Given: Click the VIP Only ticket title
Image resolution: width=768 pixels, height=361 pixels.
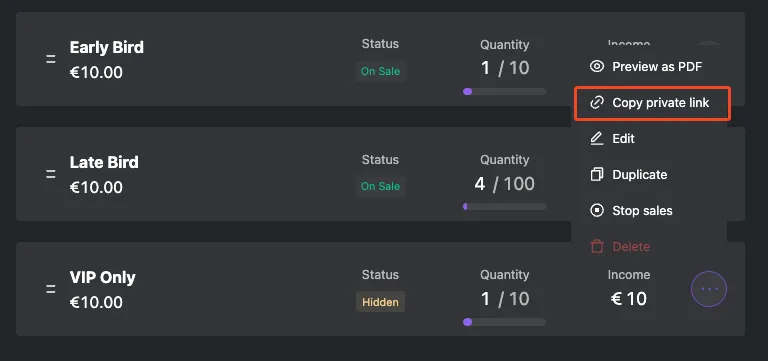Looking at the screenshot, I should [102, 278].
